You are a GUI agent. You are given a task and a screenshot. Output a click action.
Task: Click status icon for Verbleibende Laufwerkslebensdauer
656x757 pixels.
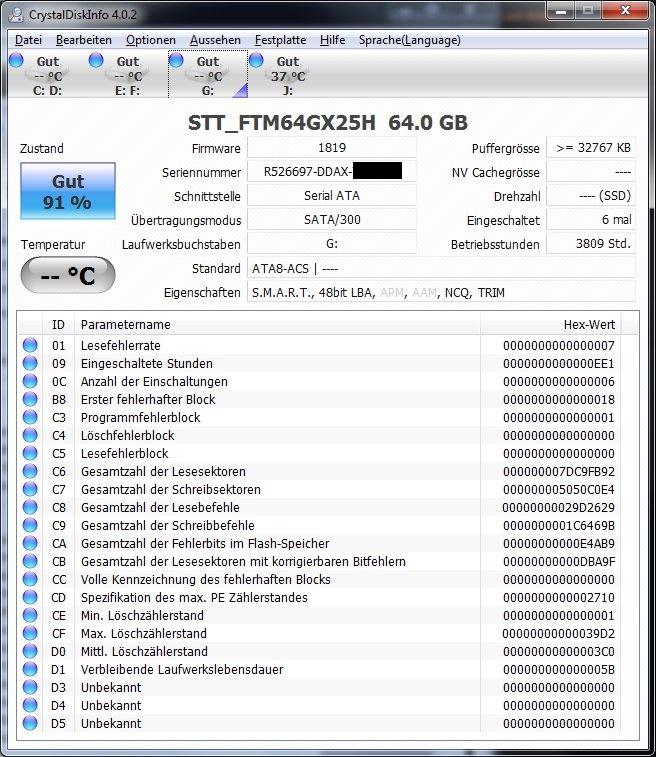[x=30, y=669]
